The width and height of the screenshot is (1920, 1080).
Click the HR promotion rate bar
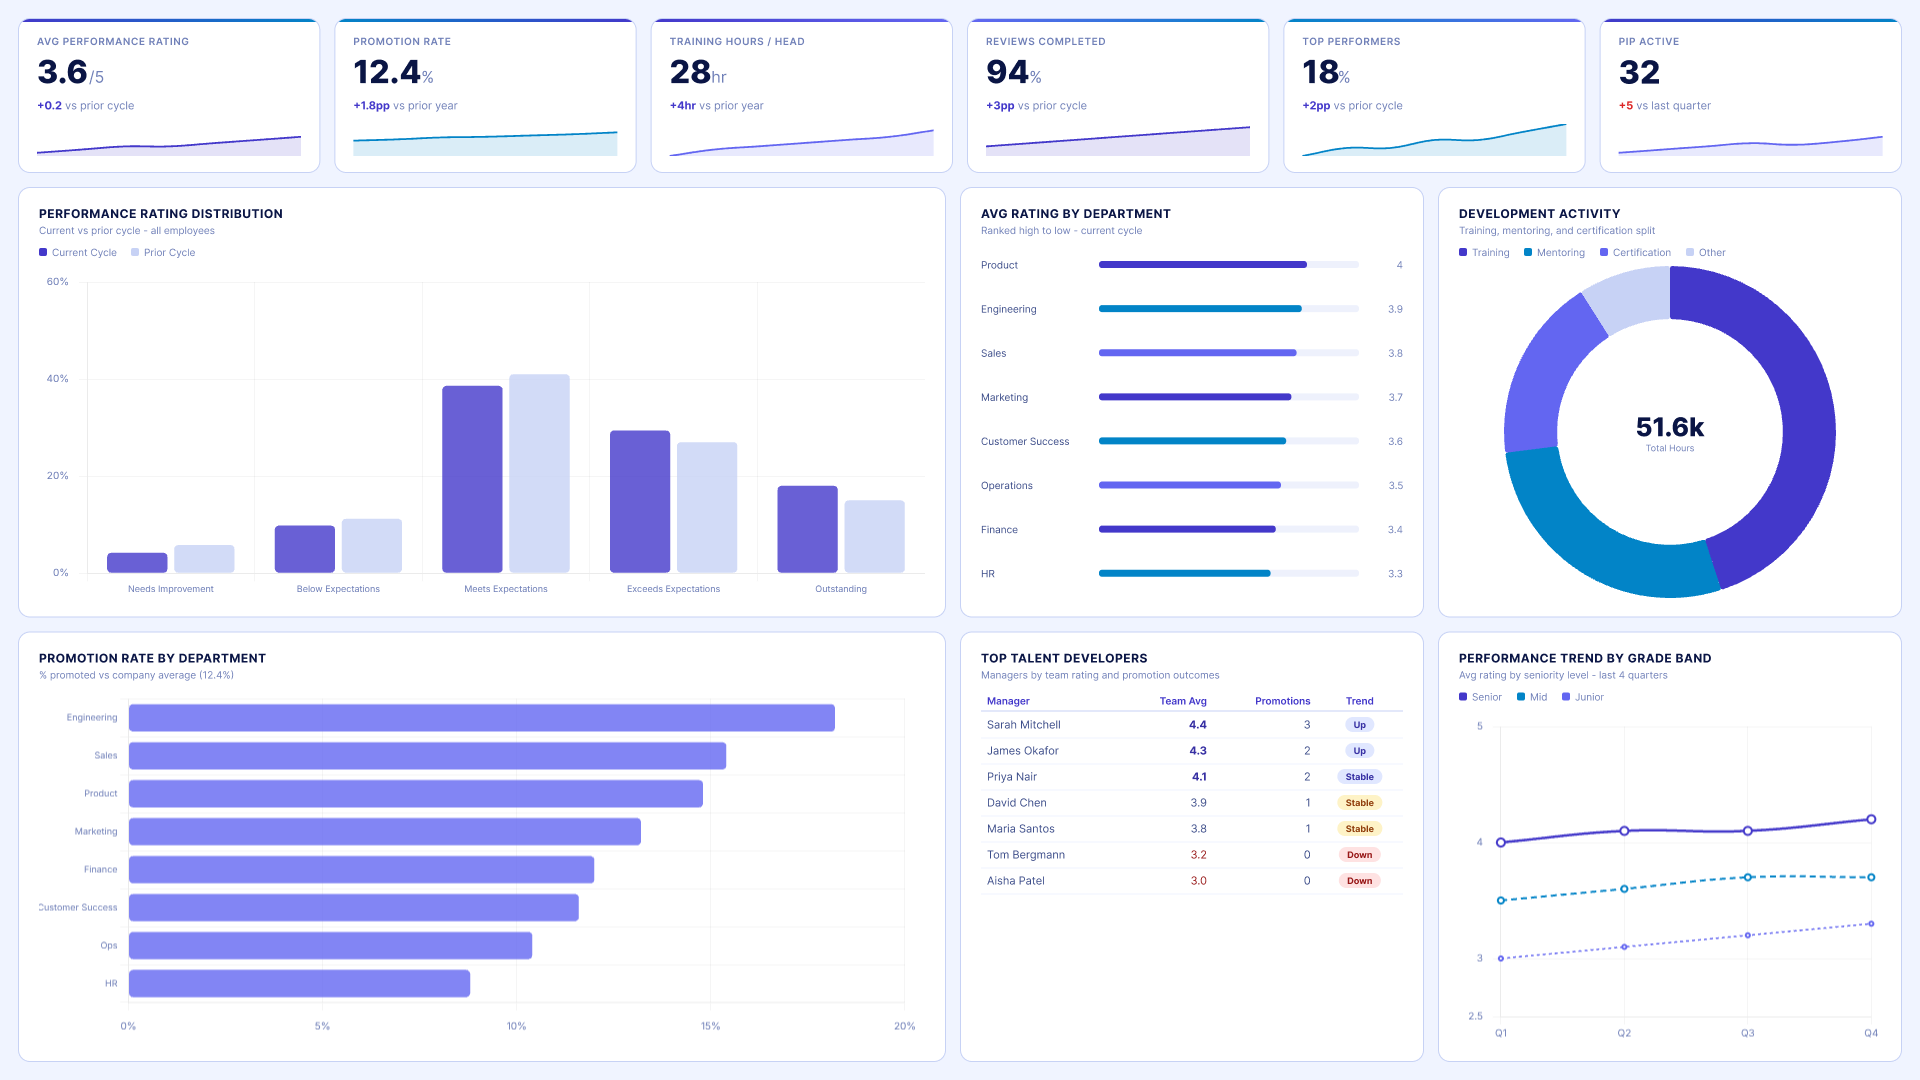[x=299, y=984]
